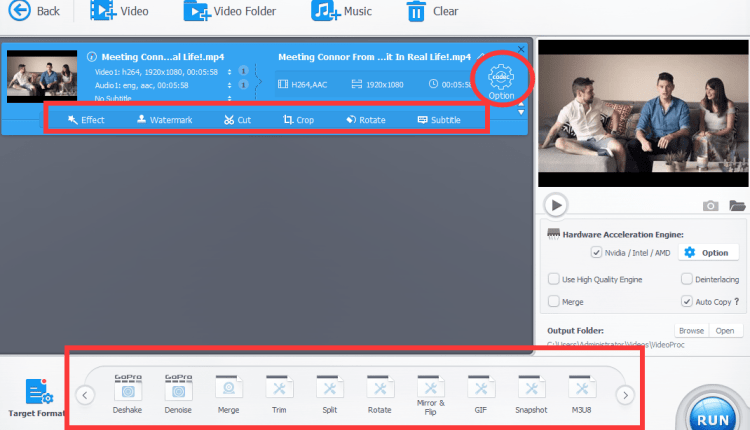The image size is (750, 430).
Task: Toggle the Nvidia / Intel / AMD checkbox
Action: tap(597, 253)
